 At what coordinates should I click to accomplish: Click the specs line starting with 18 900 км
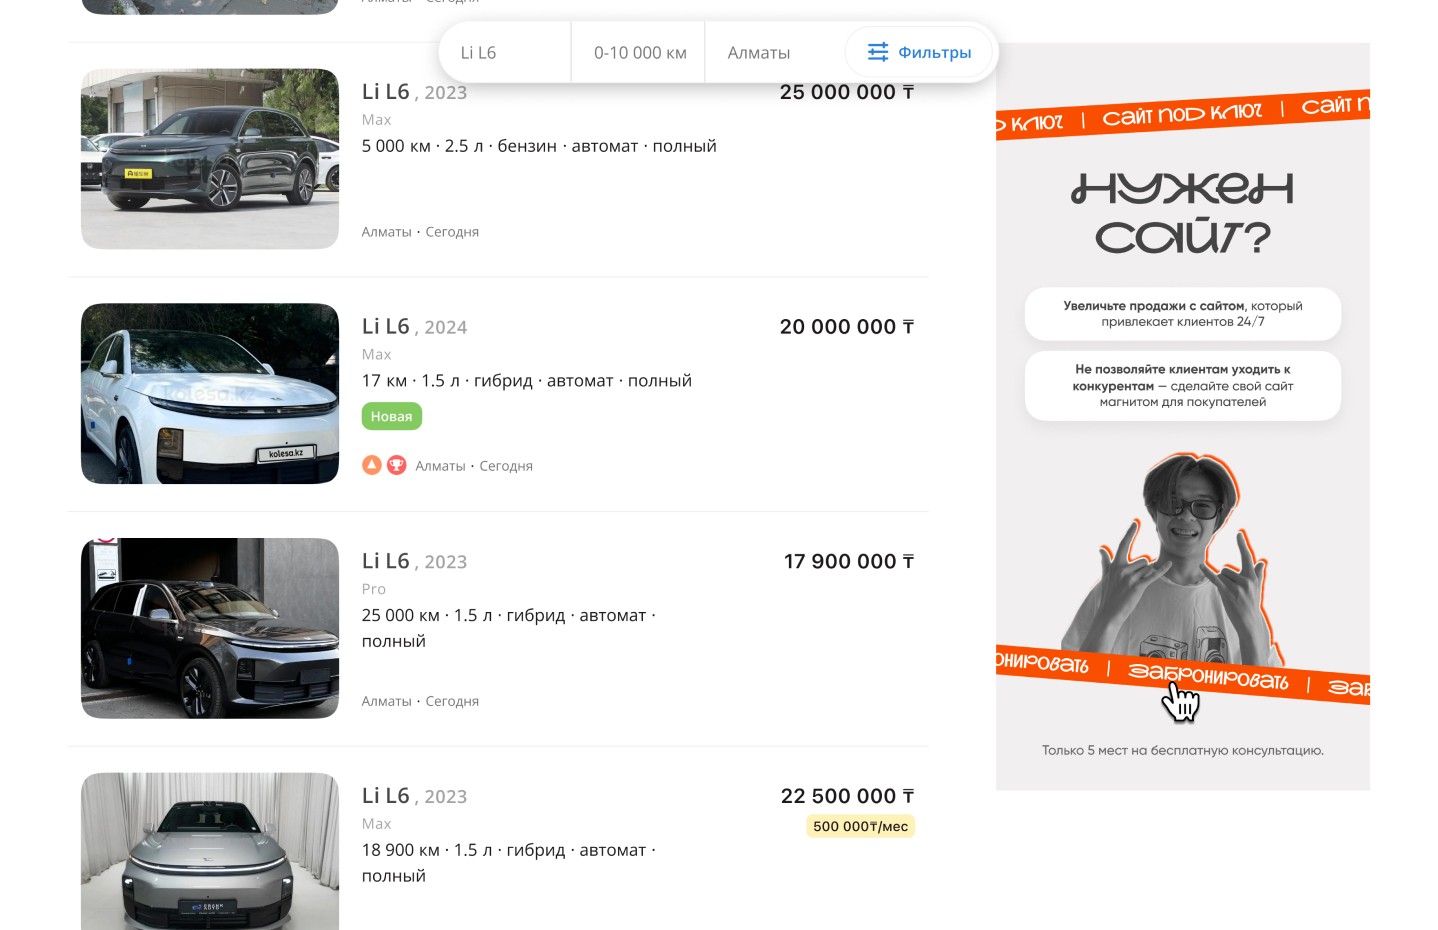click(x=509, y=863)
